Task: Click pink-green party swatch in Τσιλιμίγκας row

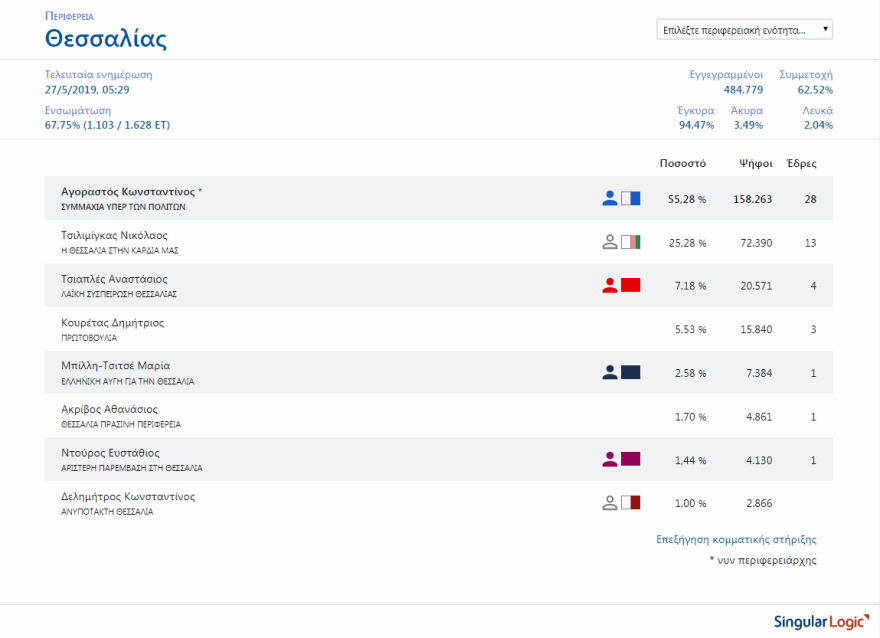Action: click(630, 242)
